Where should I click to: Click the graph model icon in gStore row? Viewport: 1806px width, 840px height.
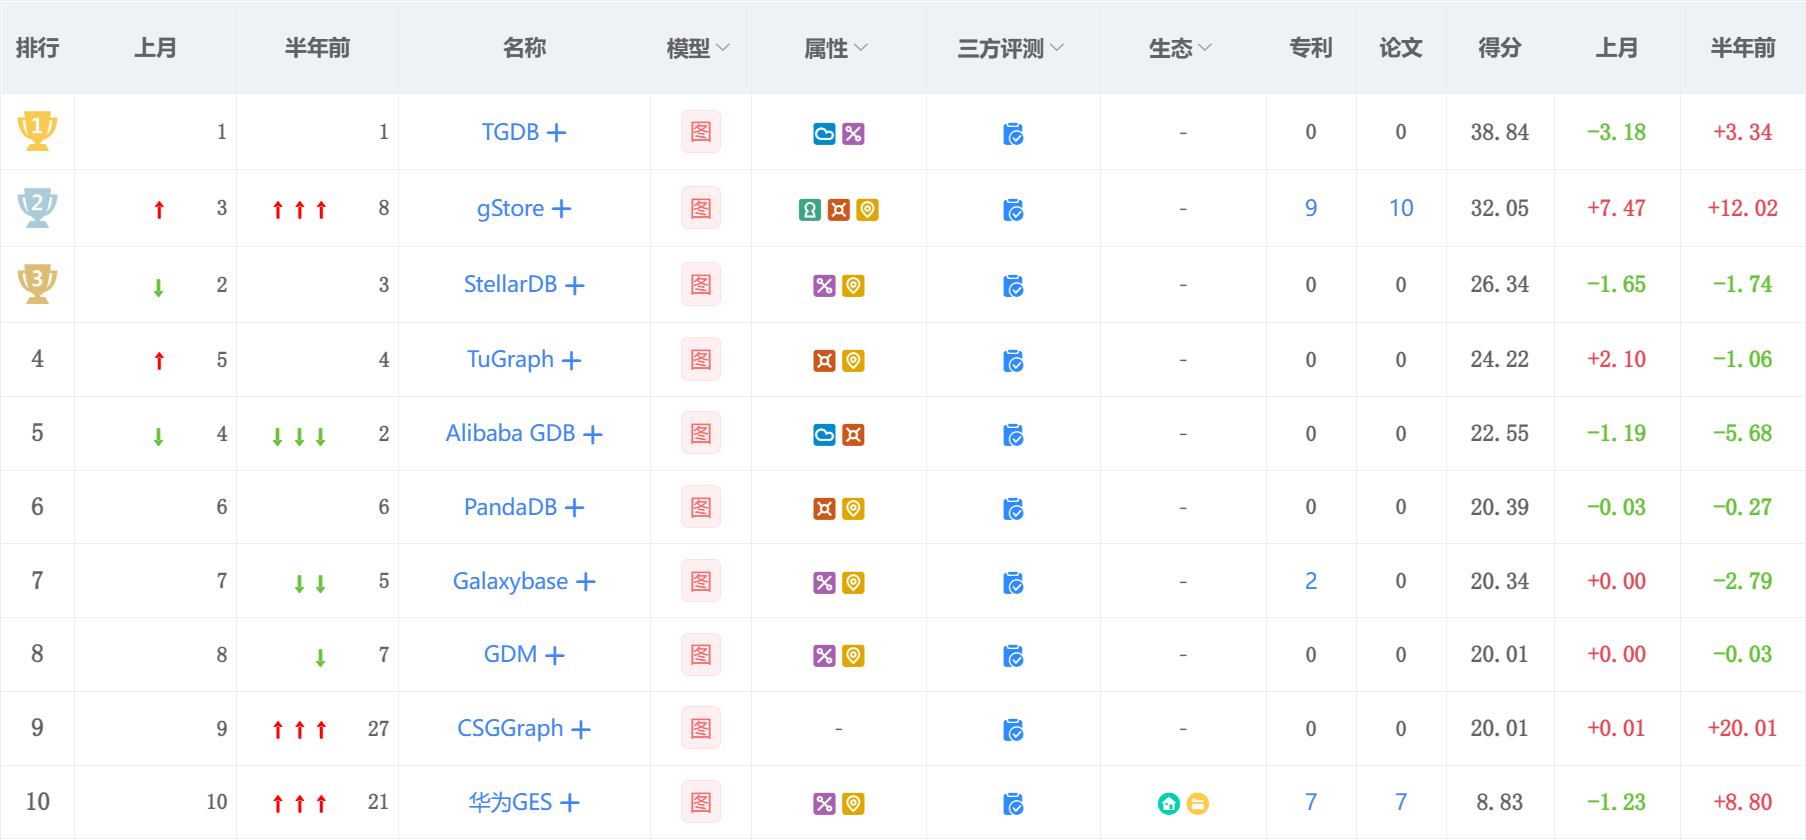[701, 208]
